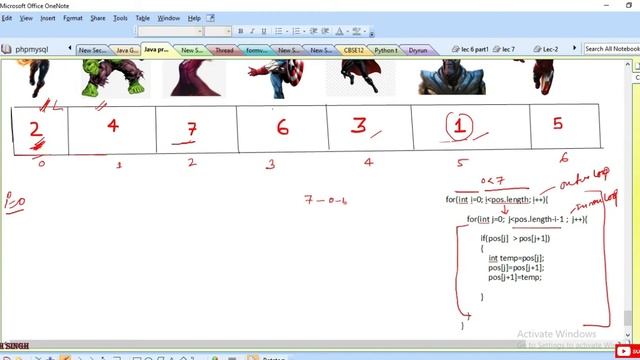Click the pos[j]=pos[j+1]; line
Screen dimensions: 640x360
516,268
